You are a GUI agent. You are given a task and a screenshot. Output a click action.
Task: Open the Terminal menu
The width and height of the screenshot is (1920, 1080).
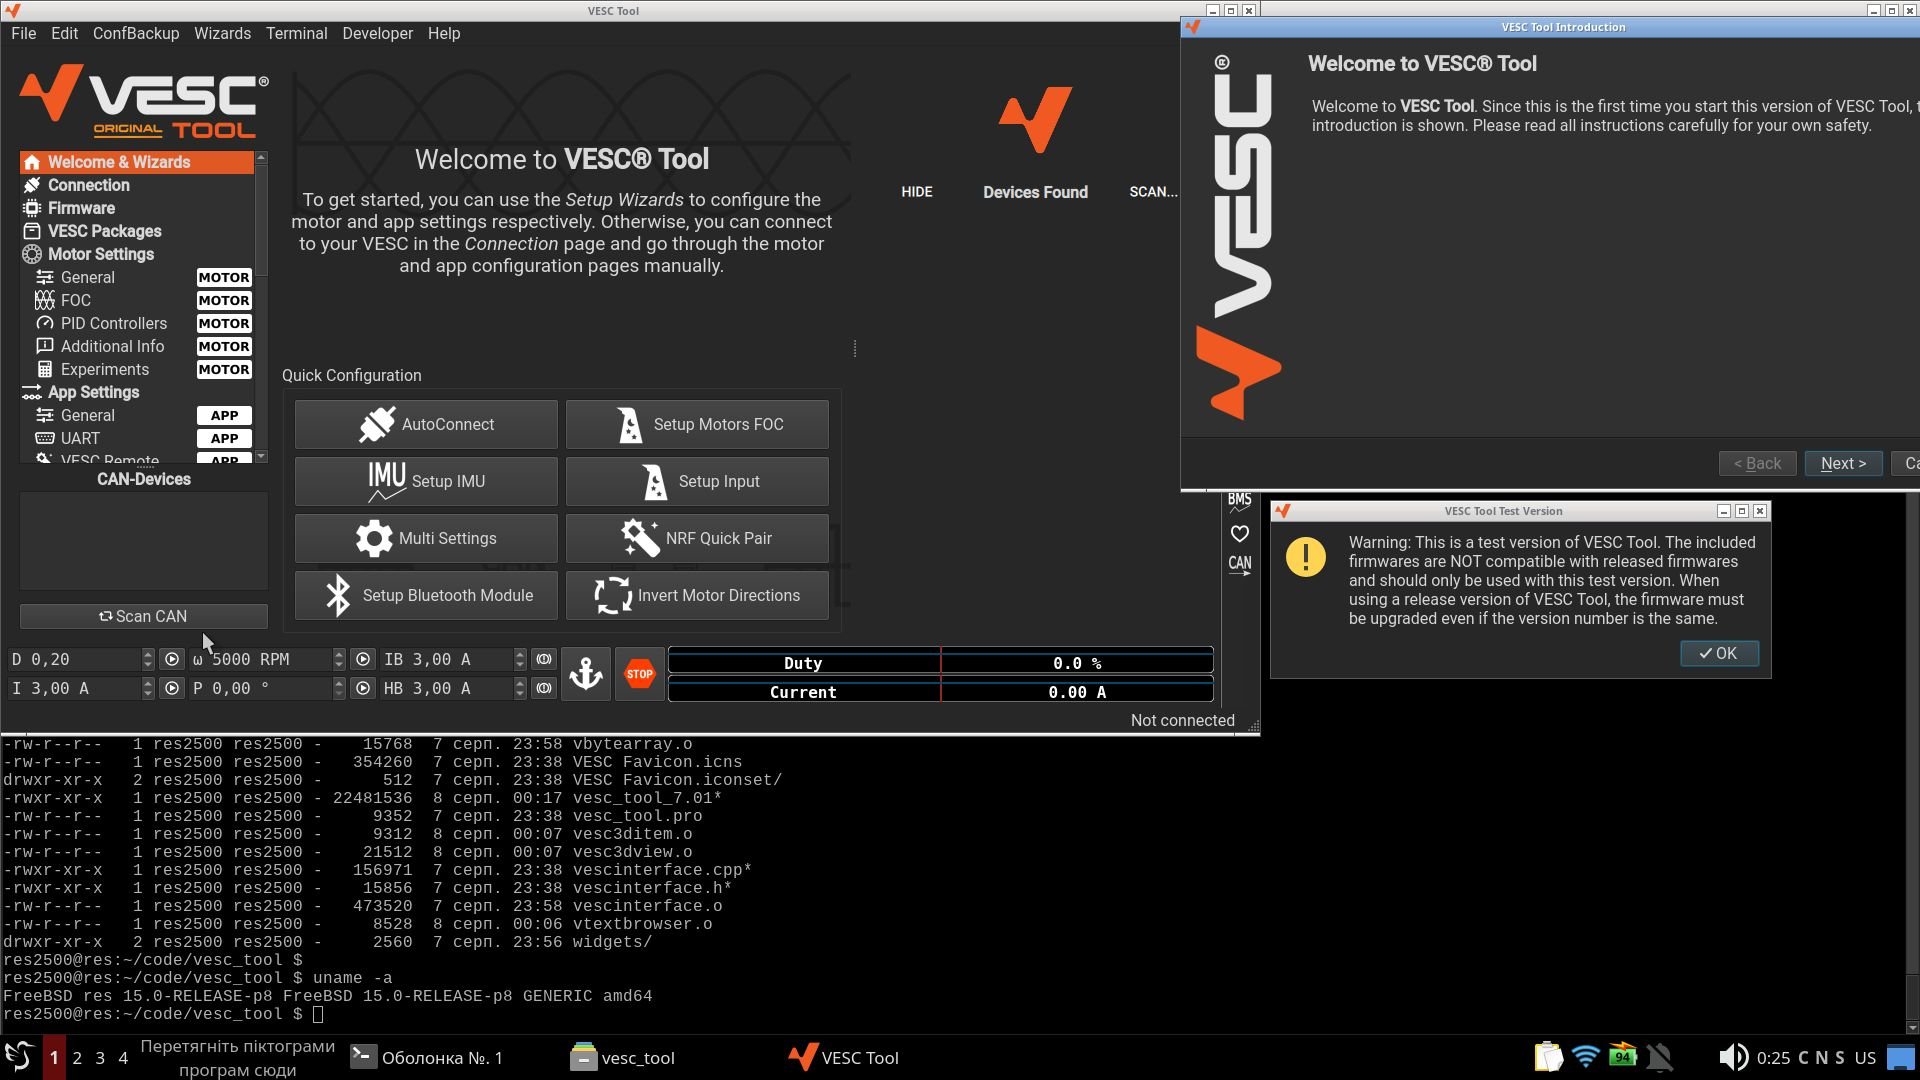(296, 33)
